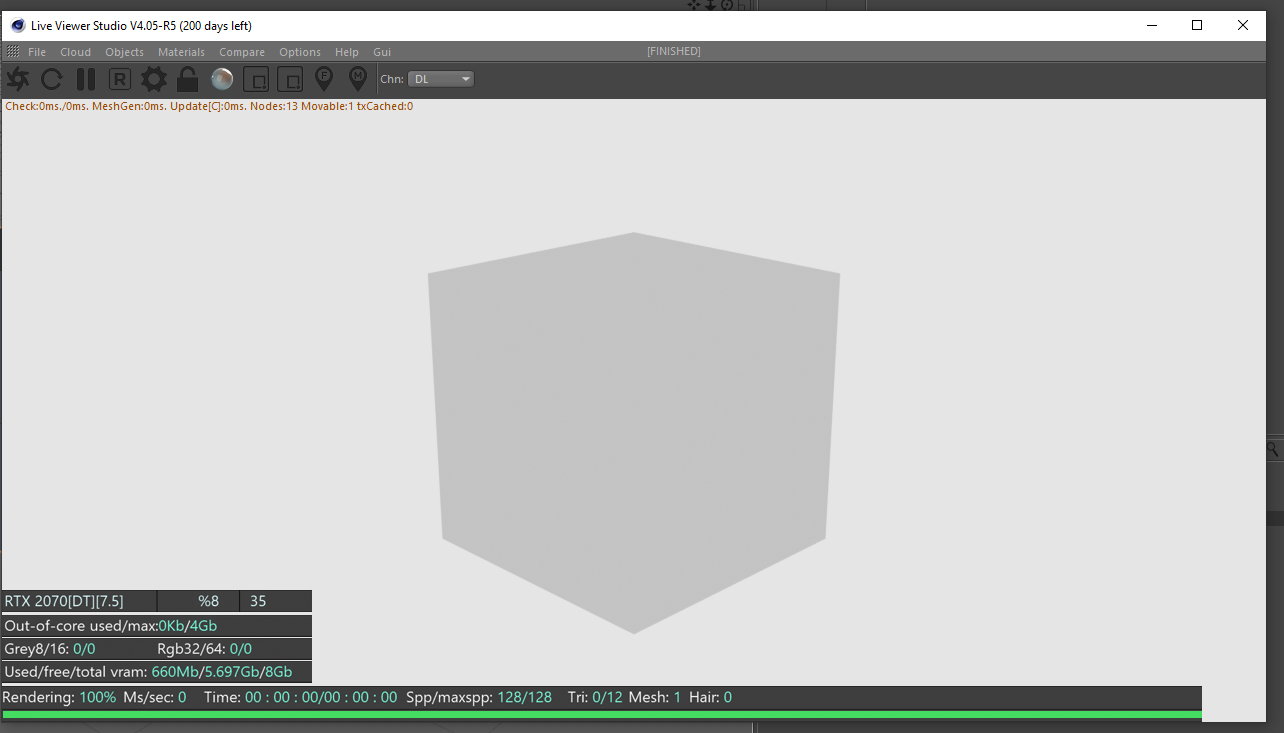
Task: Open the Options menu
Action: click(x=300, y=52)
